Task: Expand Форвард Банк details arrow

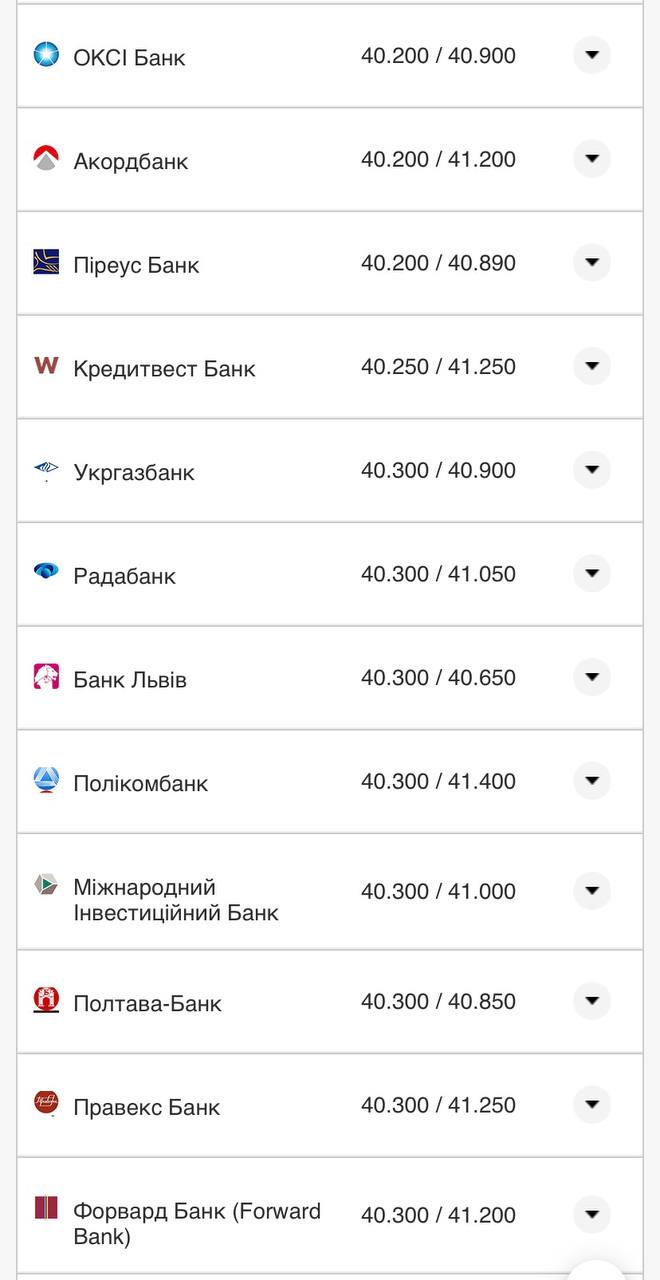Action: [x=592, y=1215]
